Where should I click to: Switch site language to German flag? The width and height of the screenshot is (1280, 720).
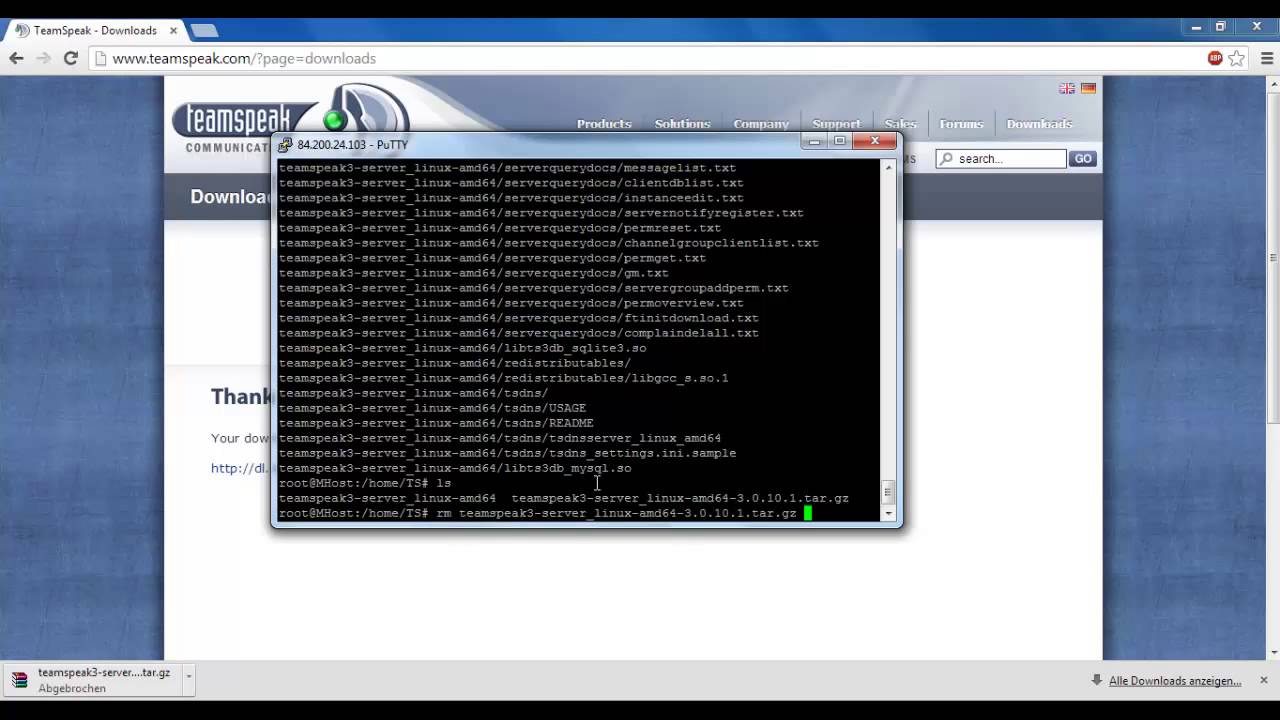1088,88
